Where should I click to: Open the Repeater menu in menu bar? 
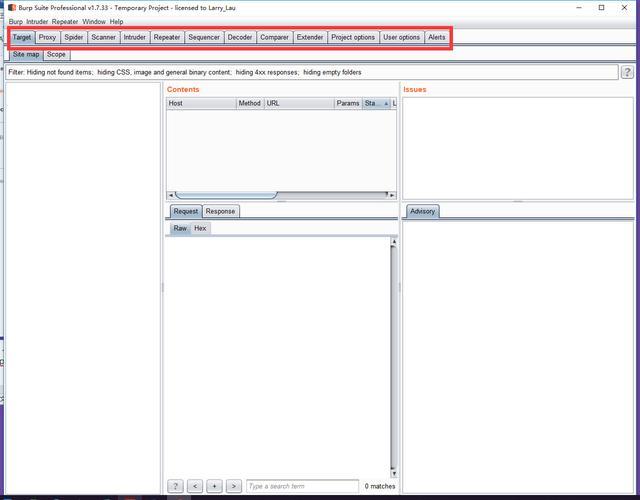tap(65, 22)
